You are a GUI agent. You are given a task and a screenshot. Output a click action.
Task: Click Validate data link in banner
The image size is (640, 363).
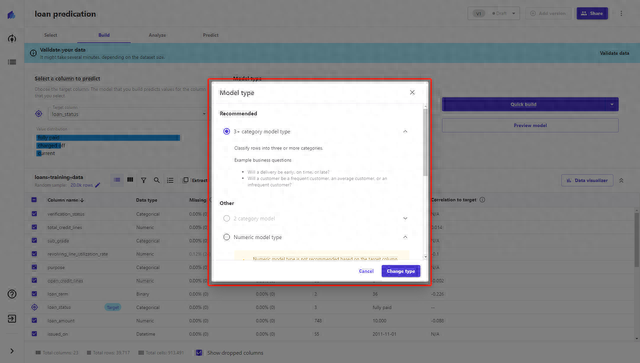coord(614,53)
